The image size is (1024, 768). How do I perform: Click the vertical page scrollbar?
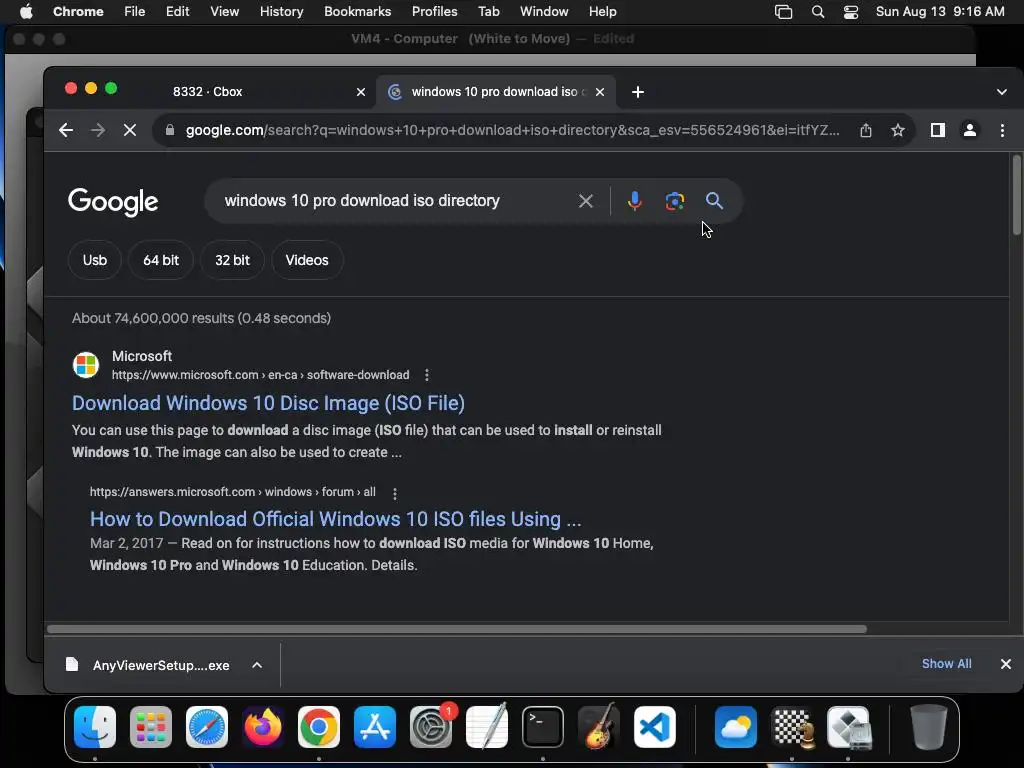click(x=1017, y=195)
